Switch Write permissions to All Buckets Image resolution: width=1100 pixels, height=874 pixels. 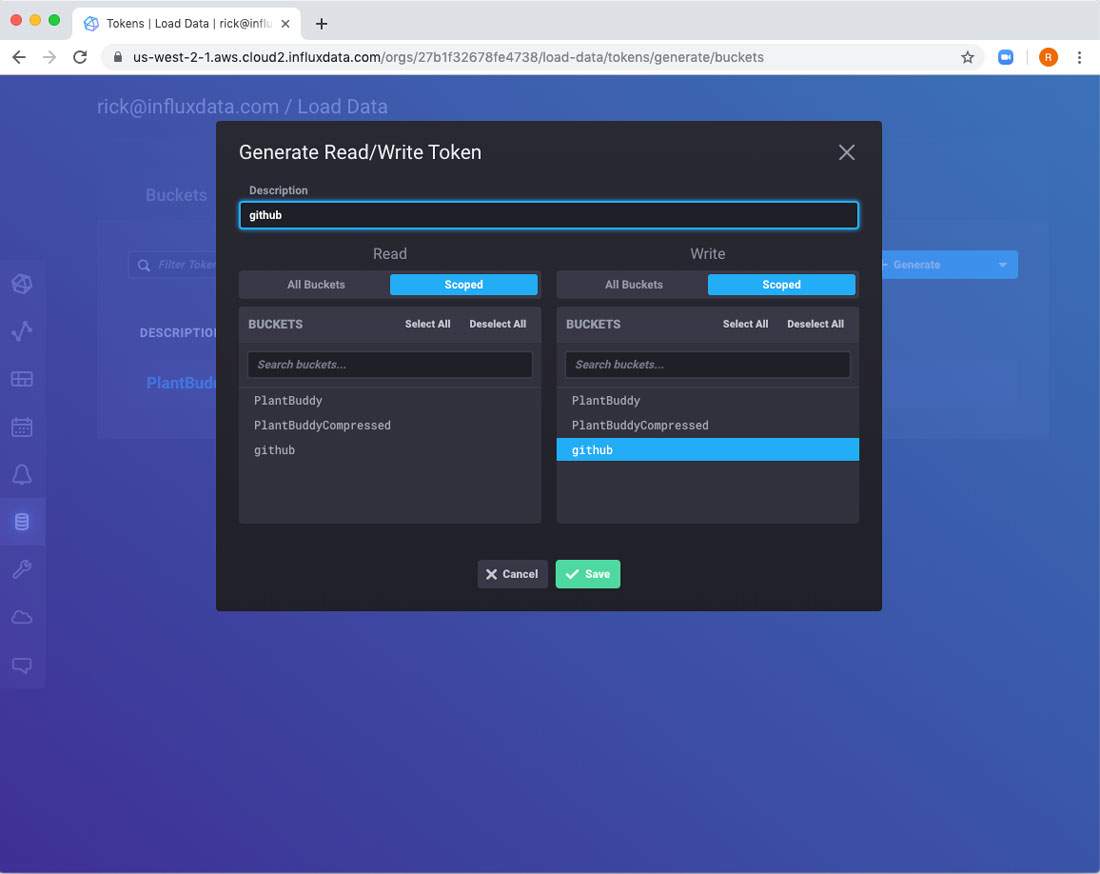pos(634,285)
